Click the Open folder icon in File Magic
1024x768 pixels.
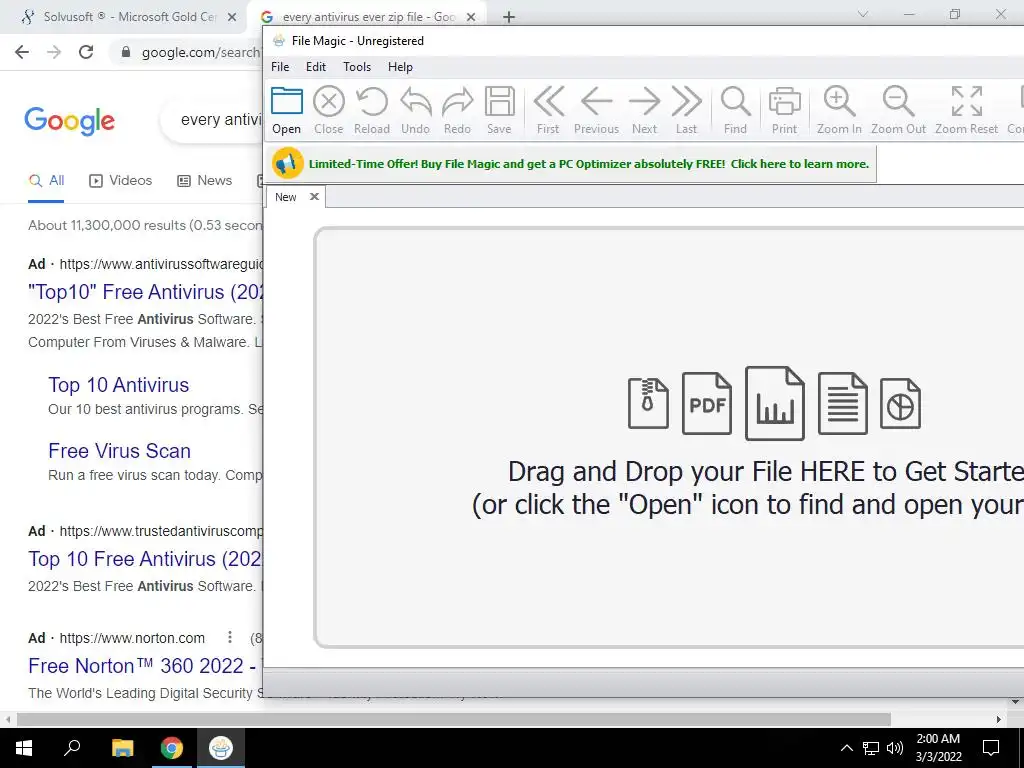(287, 103)
